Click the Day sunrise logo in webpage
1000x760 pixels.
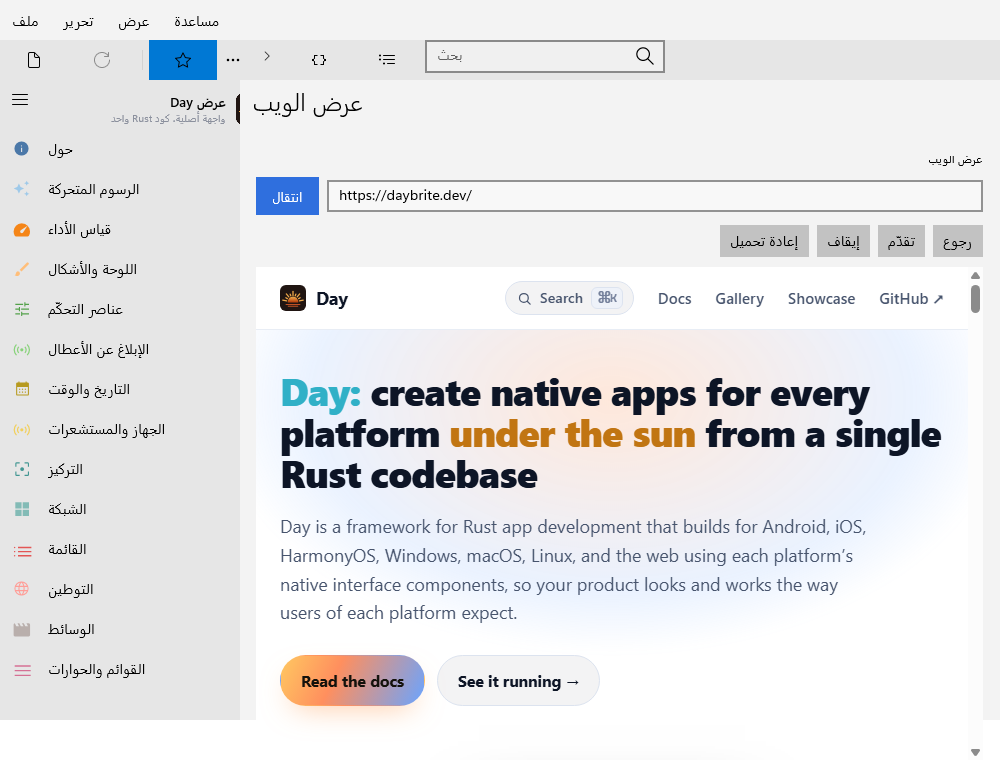pyautogui.click(x=293, y=298)
